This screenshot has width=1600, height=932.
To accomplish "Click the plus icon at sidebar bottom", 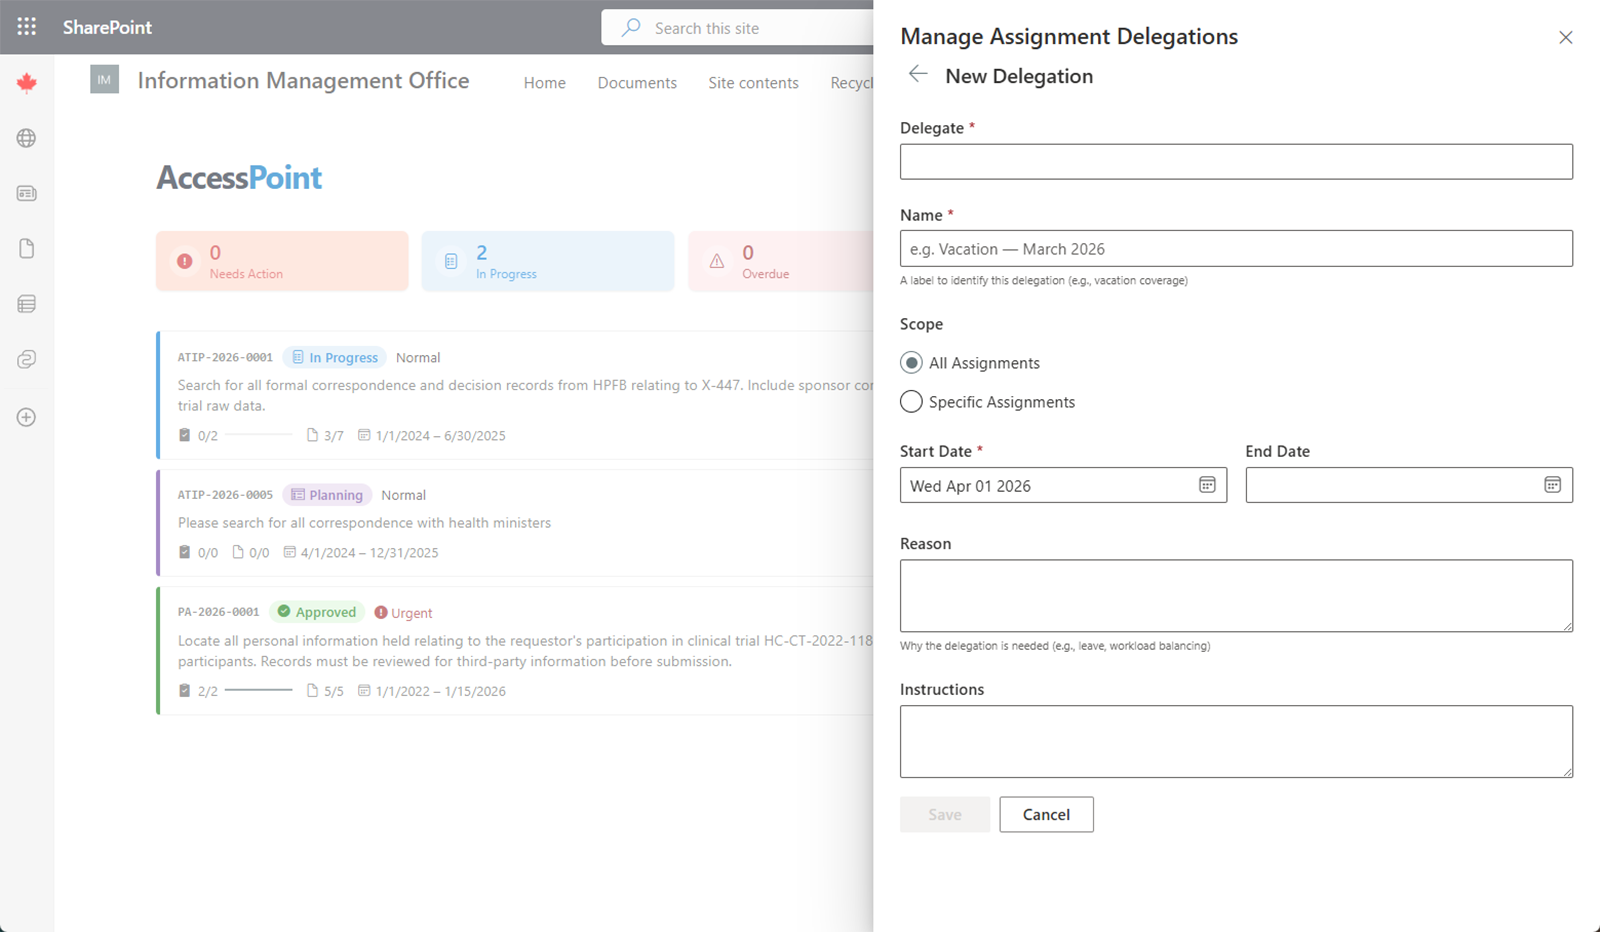I will pos(26,417).
